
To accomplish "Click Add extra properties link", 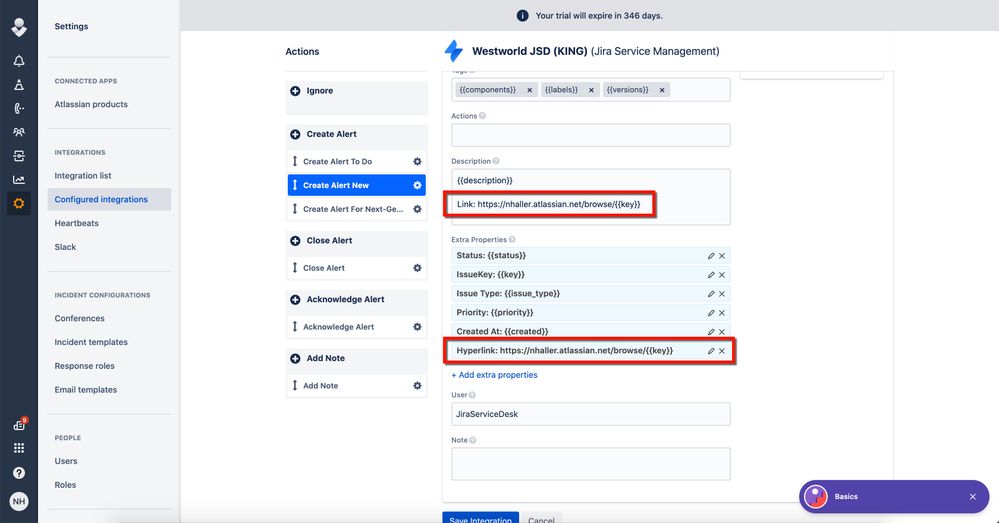I will click(494, 375).
